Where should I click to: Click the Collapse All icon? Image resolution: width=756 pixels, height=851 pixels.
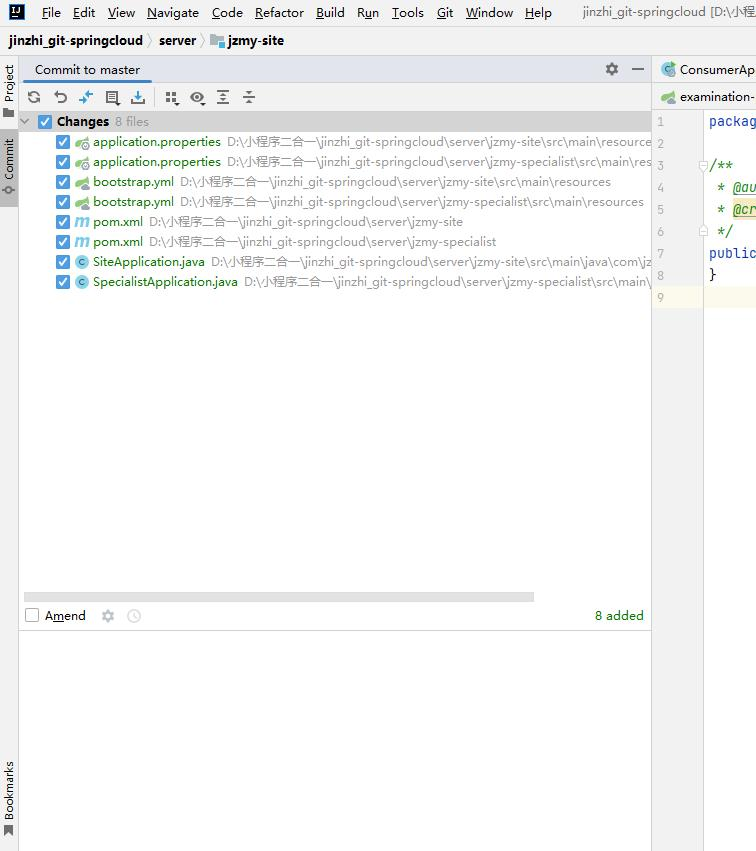pos(249,97)
